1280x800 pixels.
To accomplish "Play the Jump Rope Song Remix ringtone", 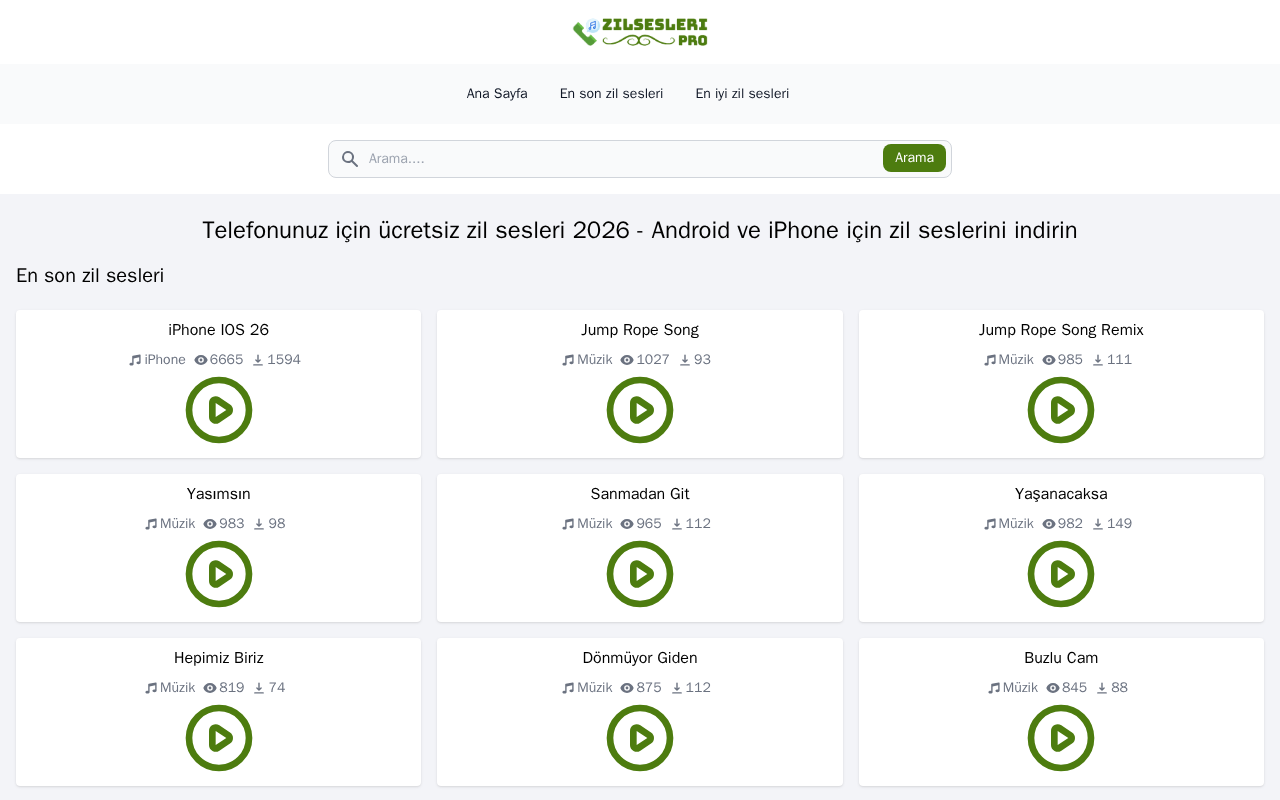I will (x=1061, y=410).
